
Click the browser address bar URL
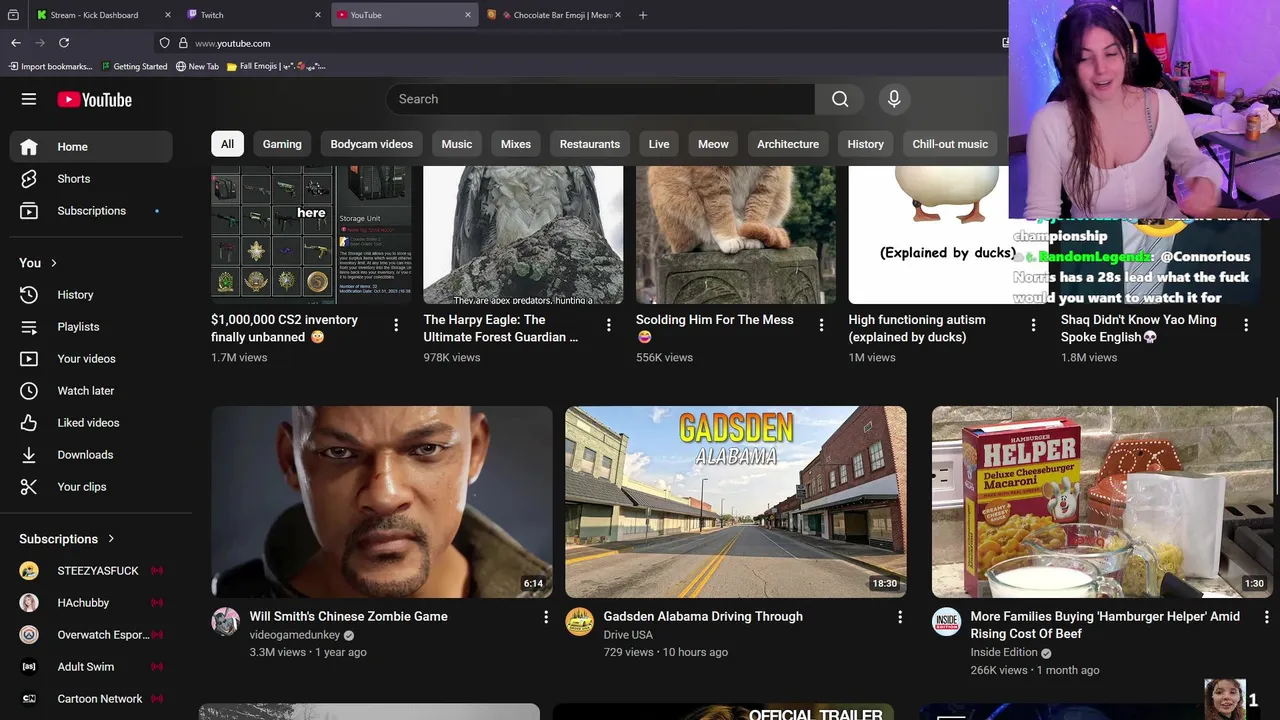coord(233,44)
